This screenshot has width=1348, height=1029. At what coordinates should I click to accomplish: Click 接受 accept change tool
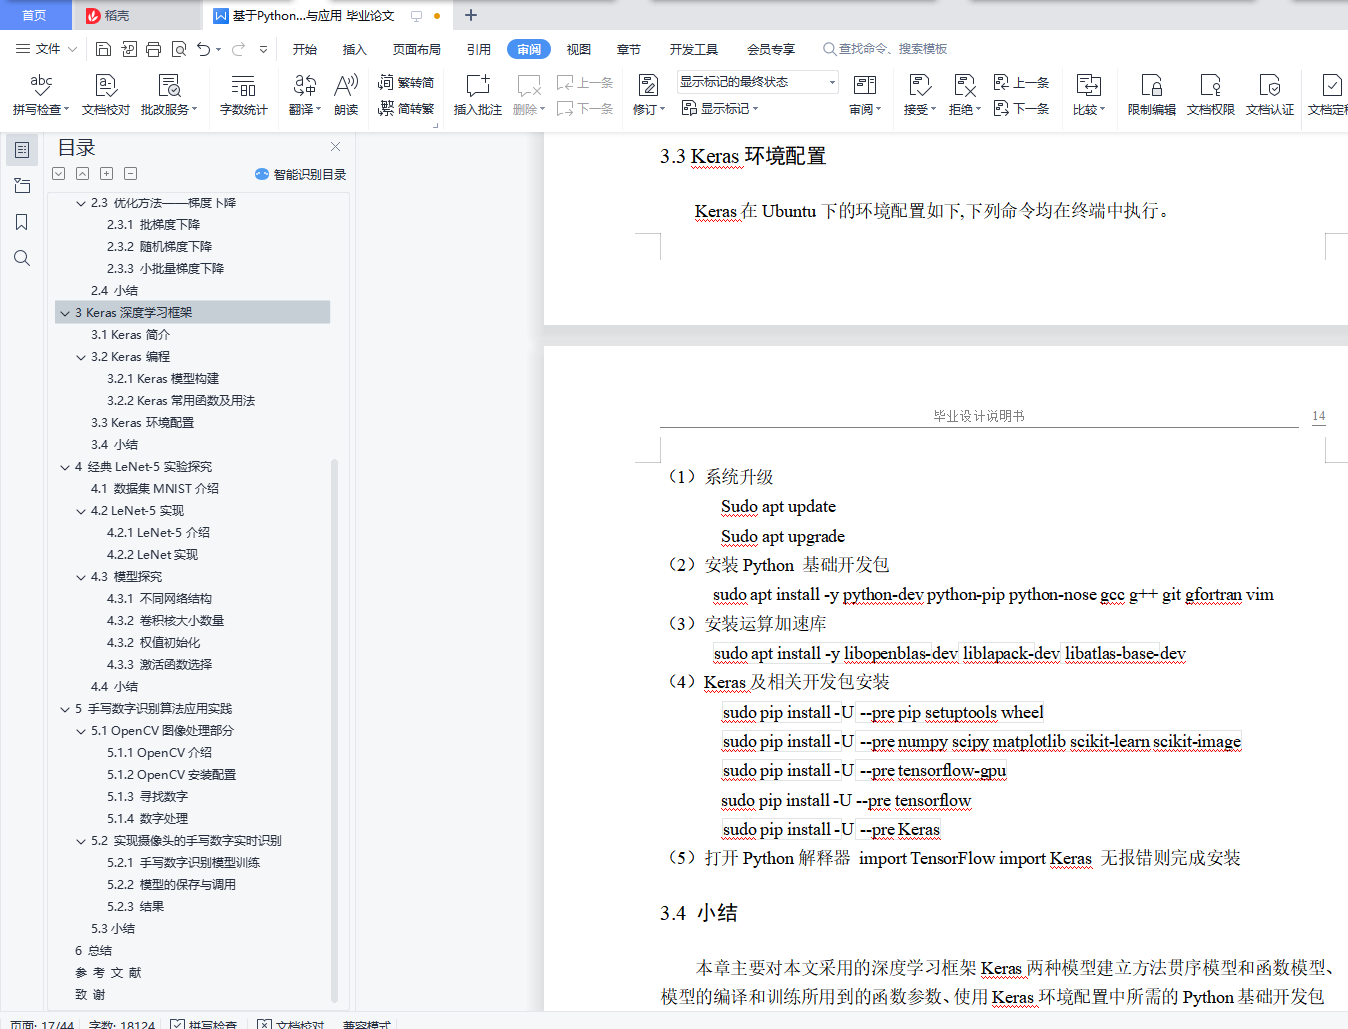[920, 95]
